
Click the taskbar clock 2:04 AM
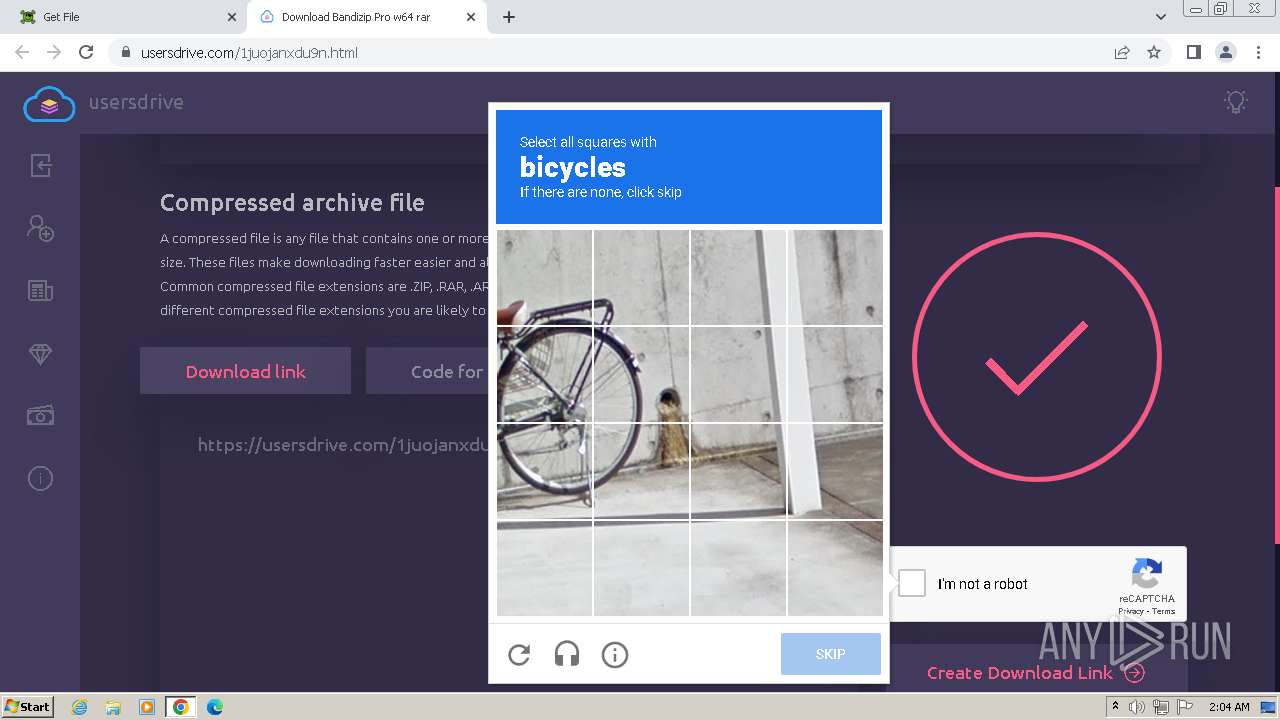pyautogui.click(x=1228, y=707)
